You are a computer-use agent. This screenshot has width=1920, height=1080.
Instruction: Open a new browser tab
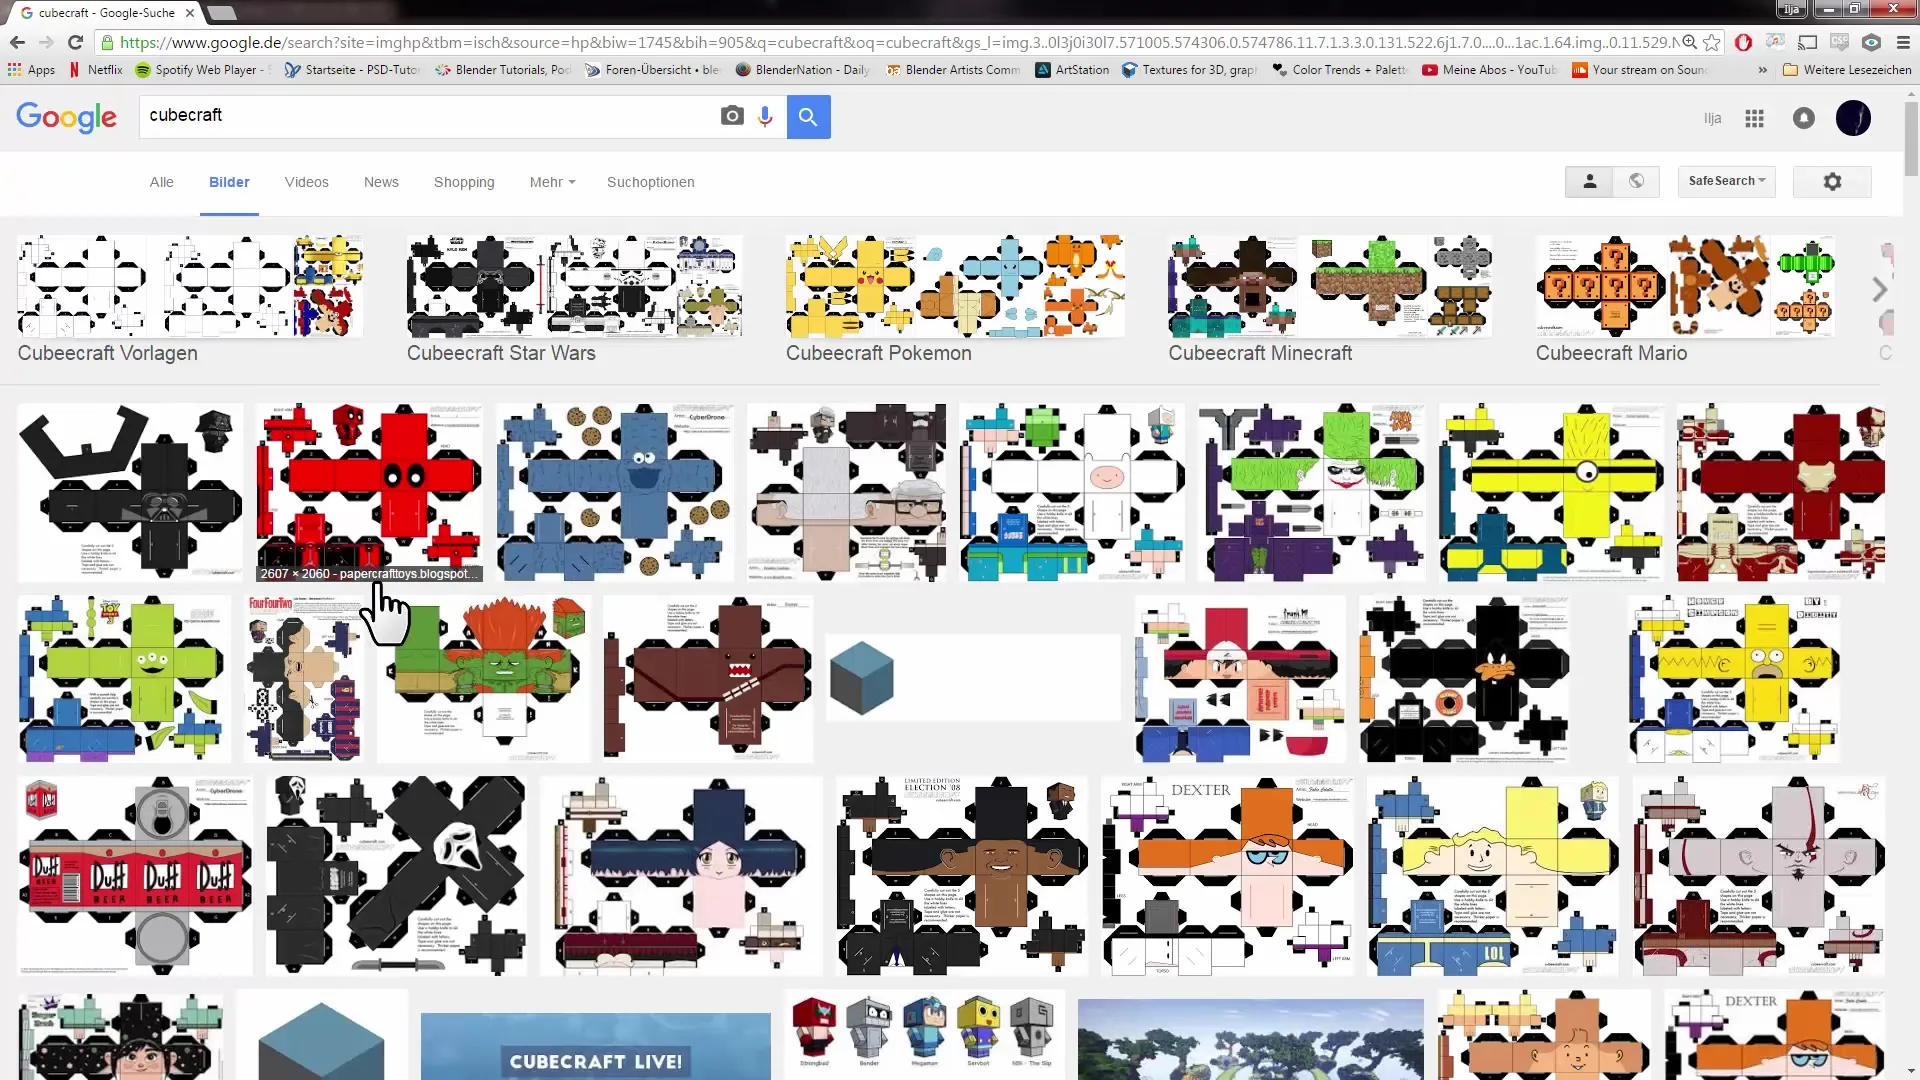pyautogui.click(x=221, y=13)
